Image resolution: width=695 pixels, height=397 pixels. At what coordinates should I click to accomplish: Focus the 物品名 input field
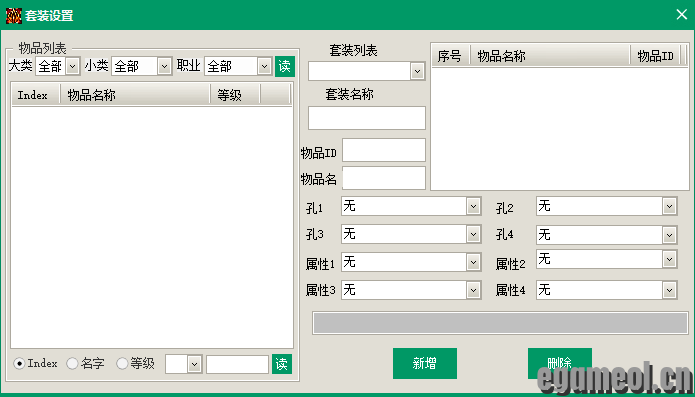384,178
